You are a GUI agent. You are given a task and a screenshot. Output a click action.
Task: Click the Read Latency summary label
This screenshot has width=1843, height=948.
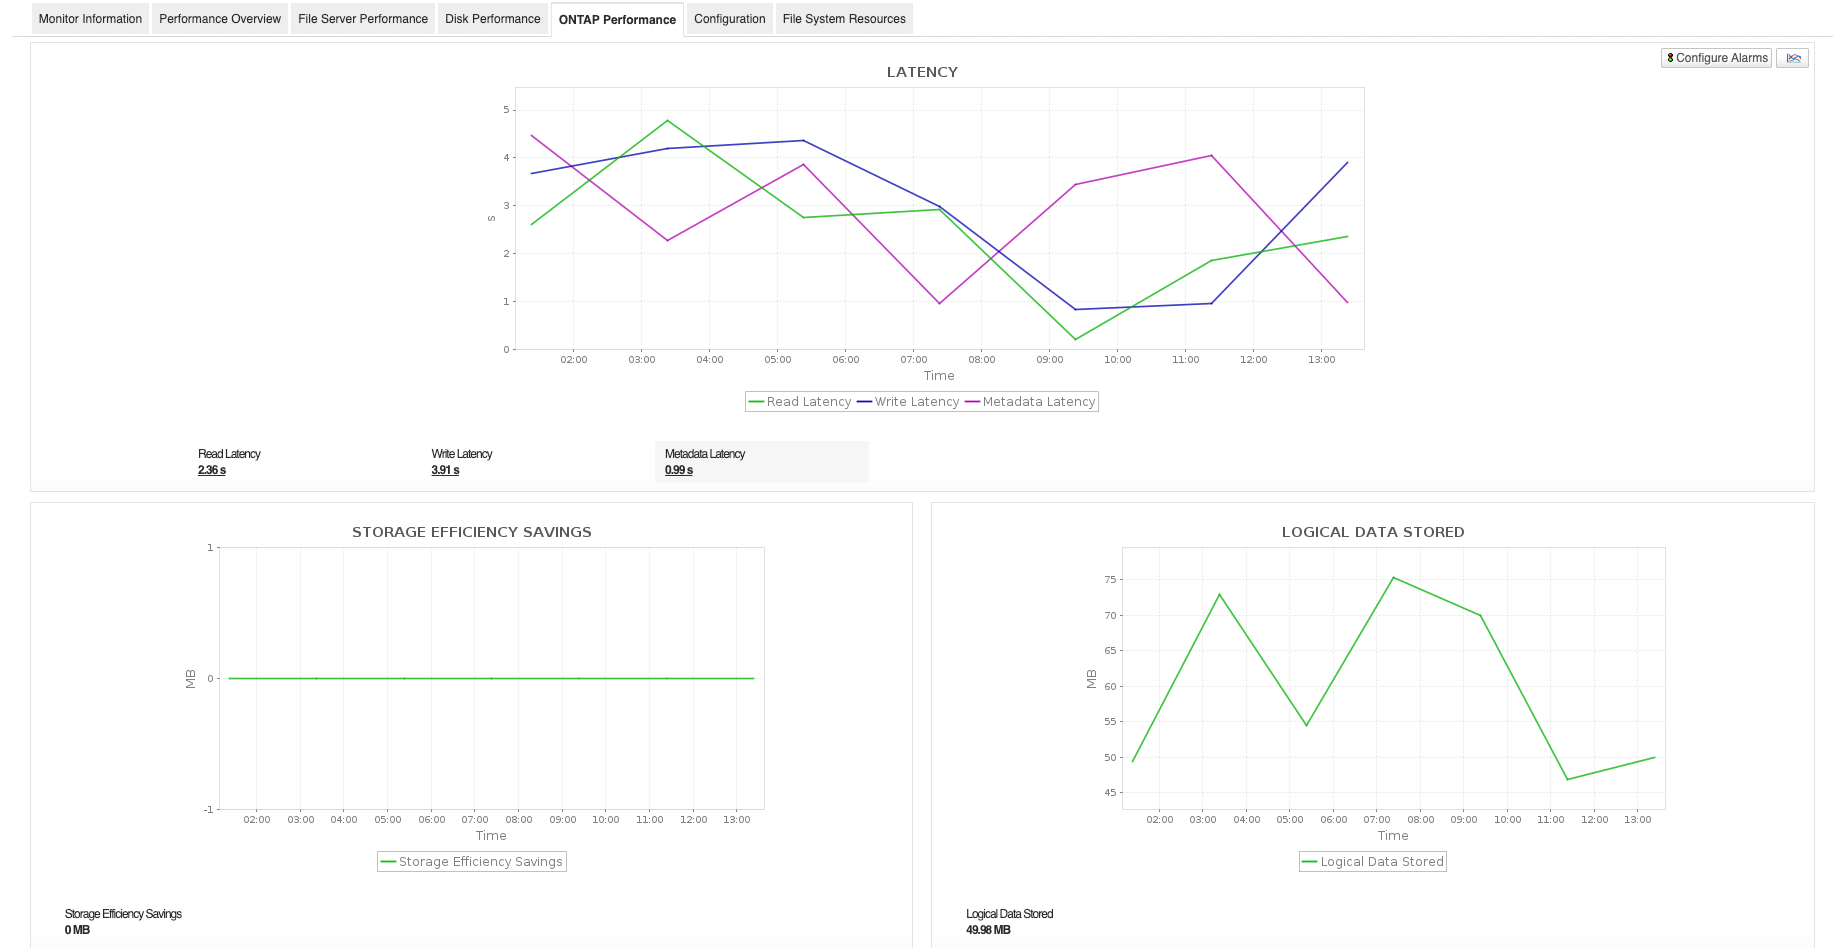(229, 454)
